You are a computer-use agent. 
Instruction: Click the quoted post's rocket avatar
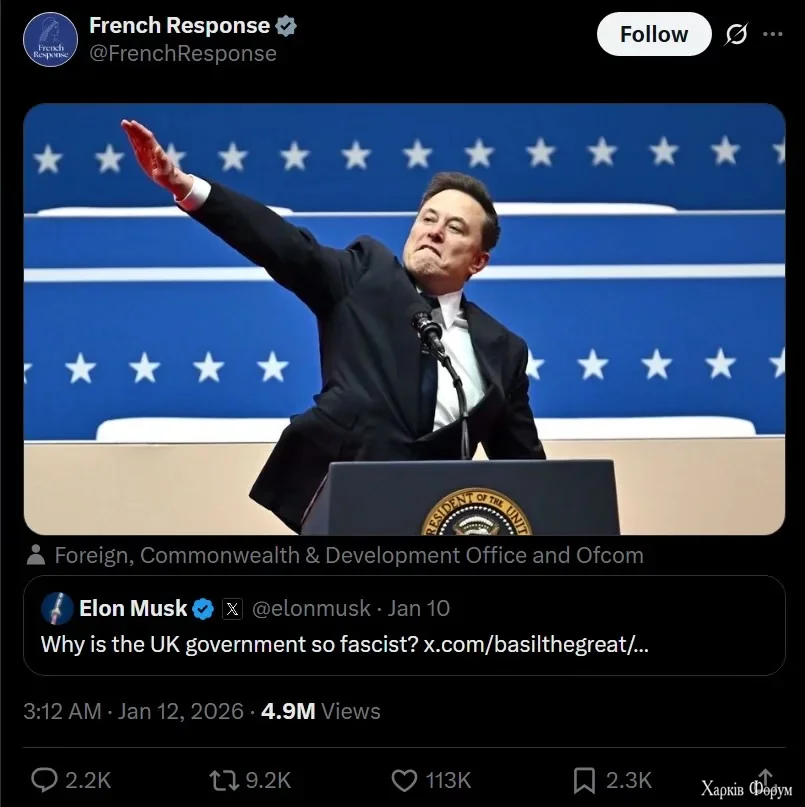(x=58, y=608)
